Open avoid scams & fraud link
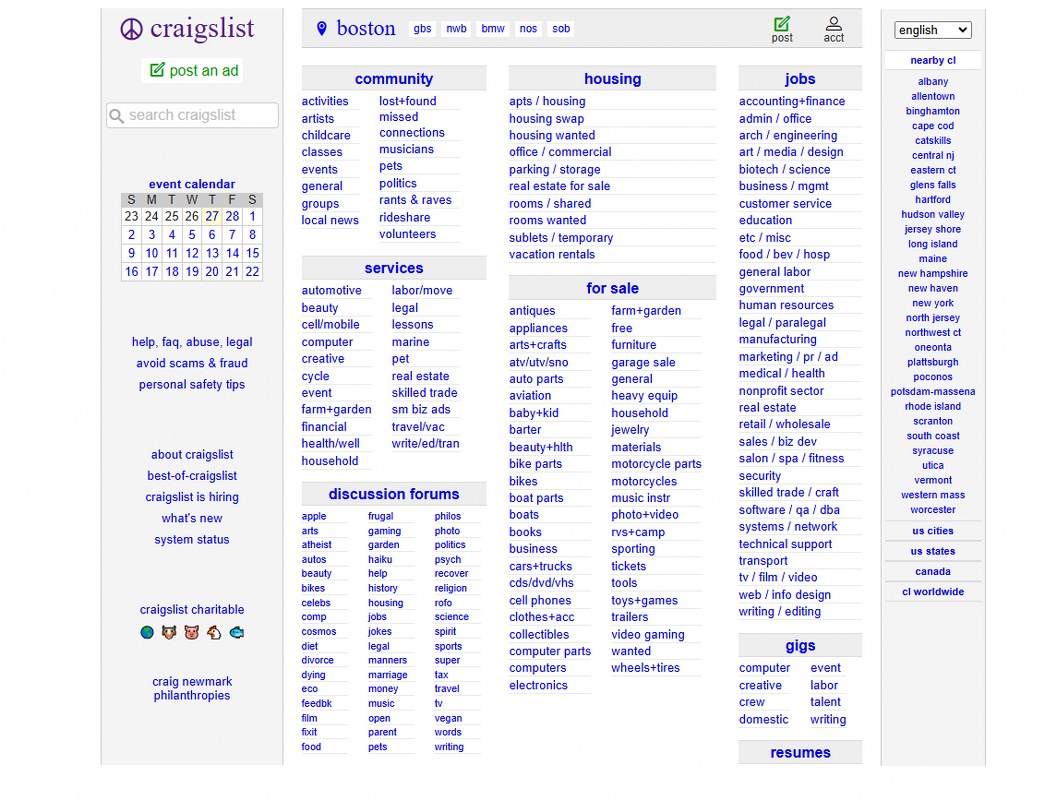Viewport: 1056px width, 800px height. coord(192,363)
